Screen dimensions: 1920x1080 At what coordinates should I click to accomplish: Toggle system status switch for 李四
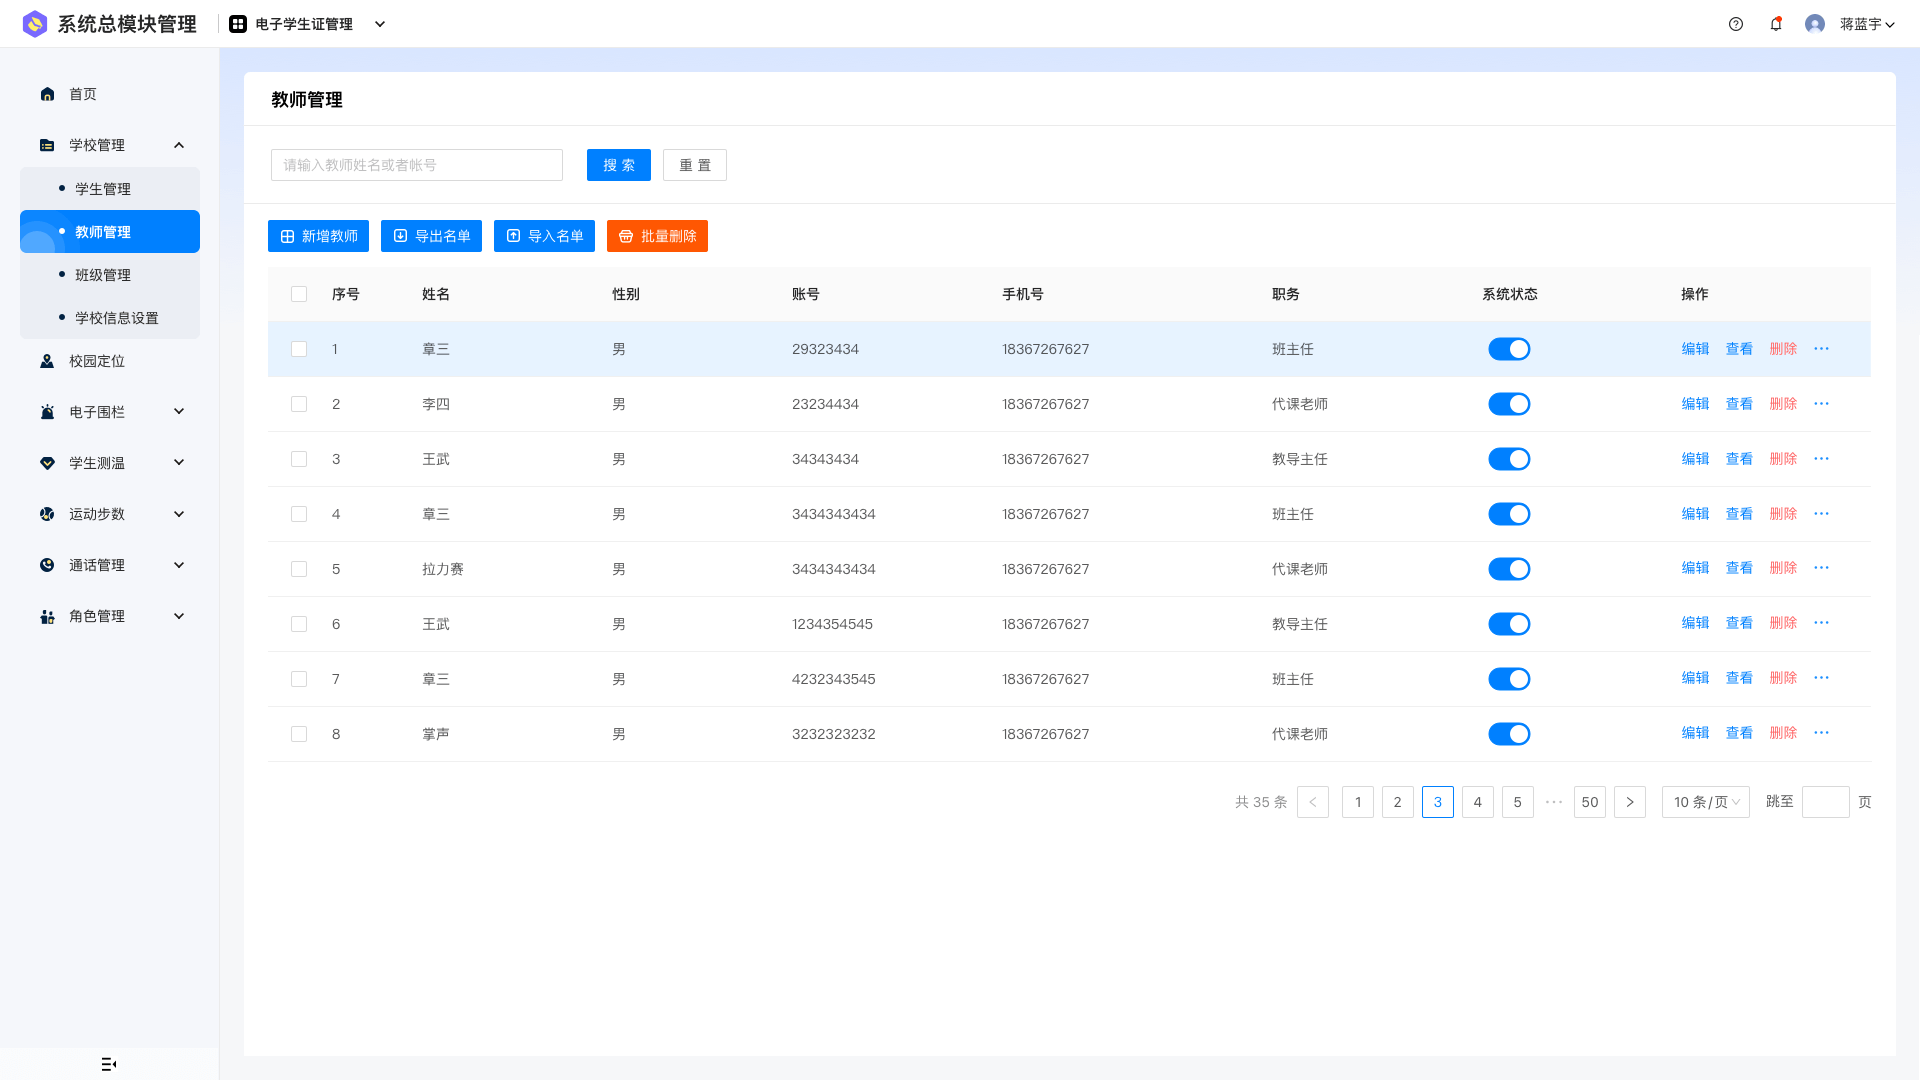click(x=1509, y=404)
